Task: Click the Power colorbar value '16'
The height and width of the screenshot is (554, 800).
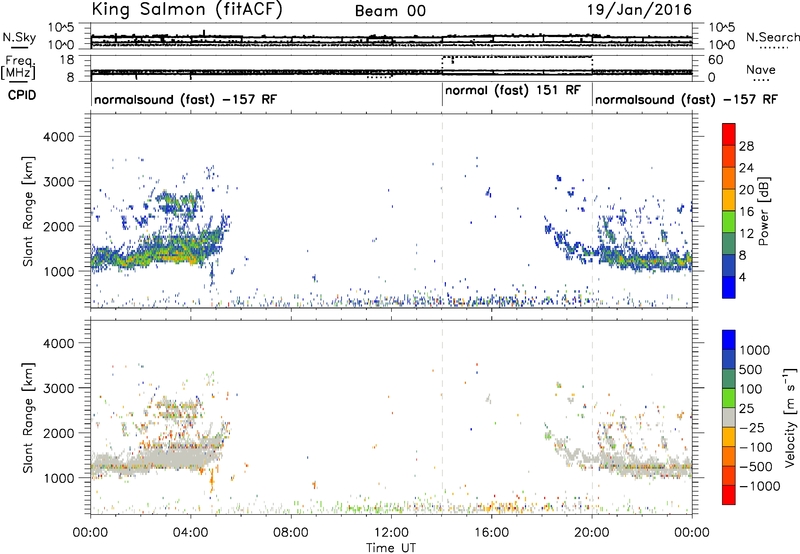Action: click(x=746, y=212)
